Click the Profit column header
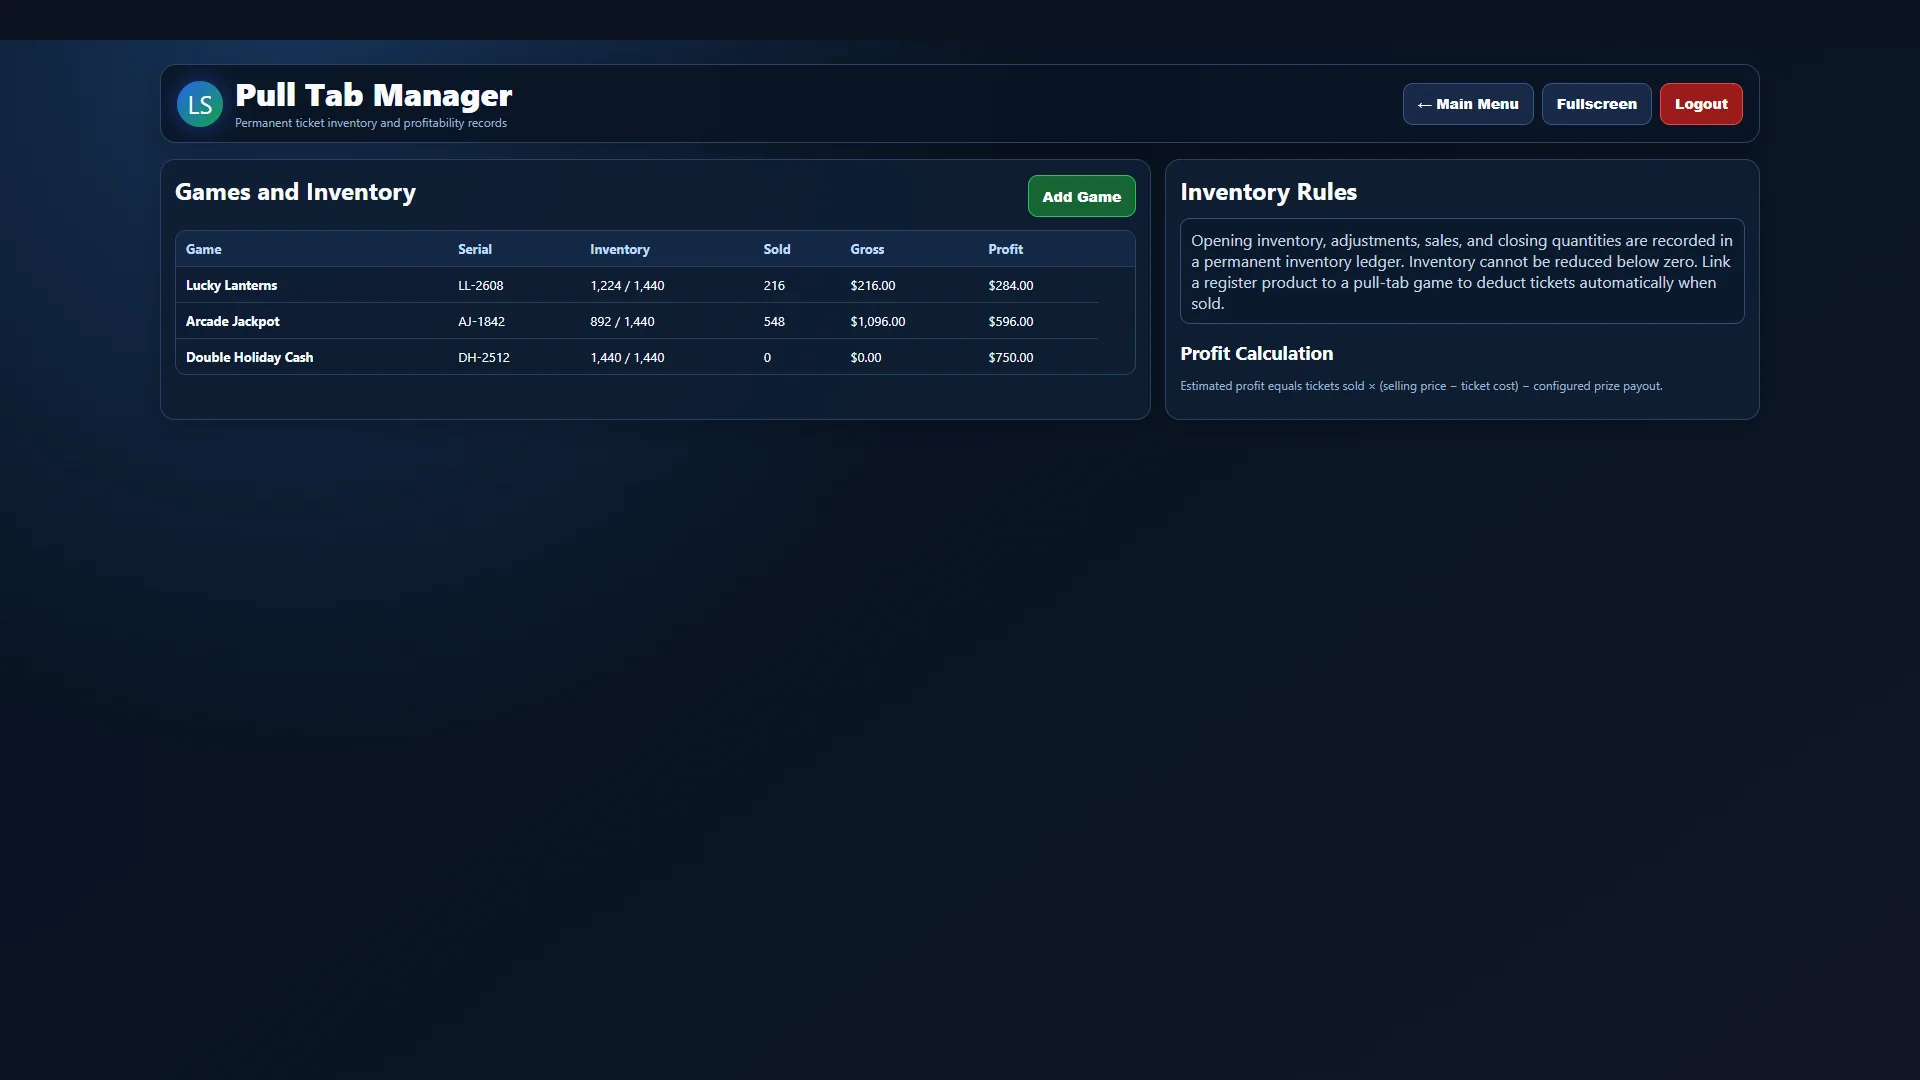 click(1005, 249)
